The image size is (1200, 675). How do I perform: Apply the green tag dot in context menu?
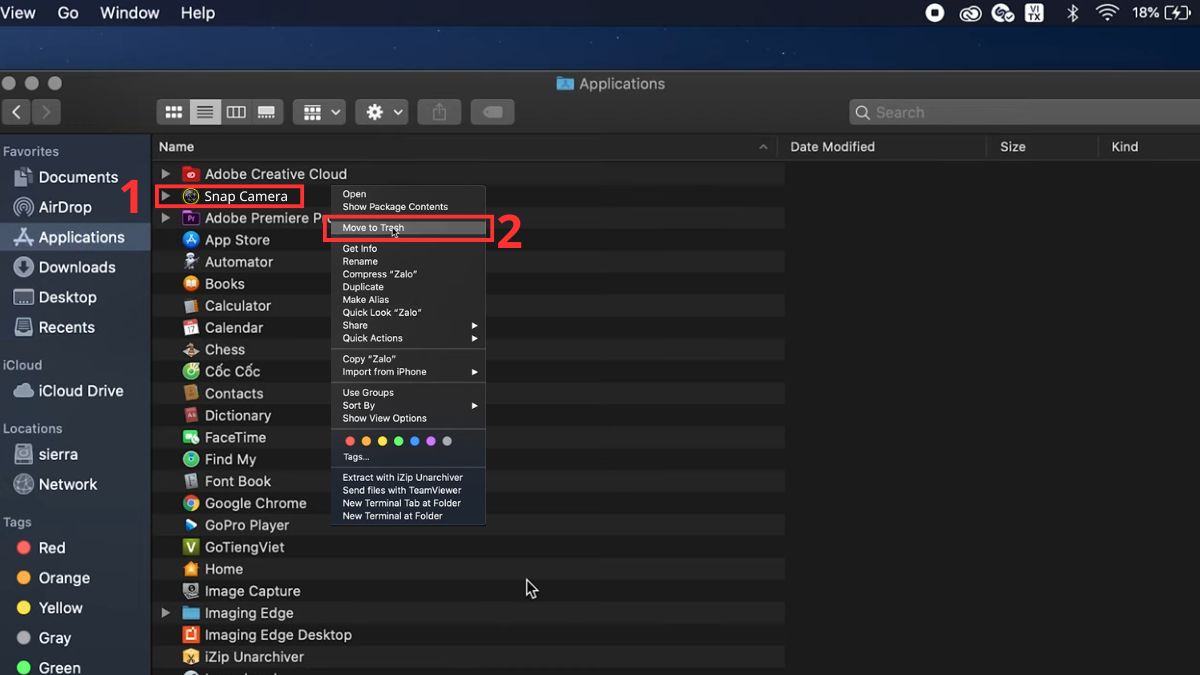pos(399,441)
